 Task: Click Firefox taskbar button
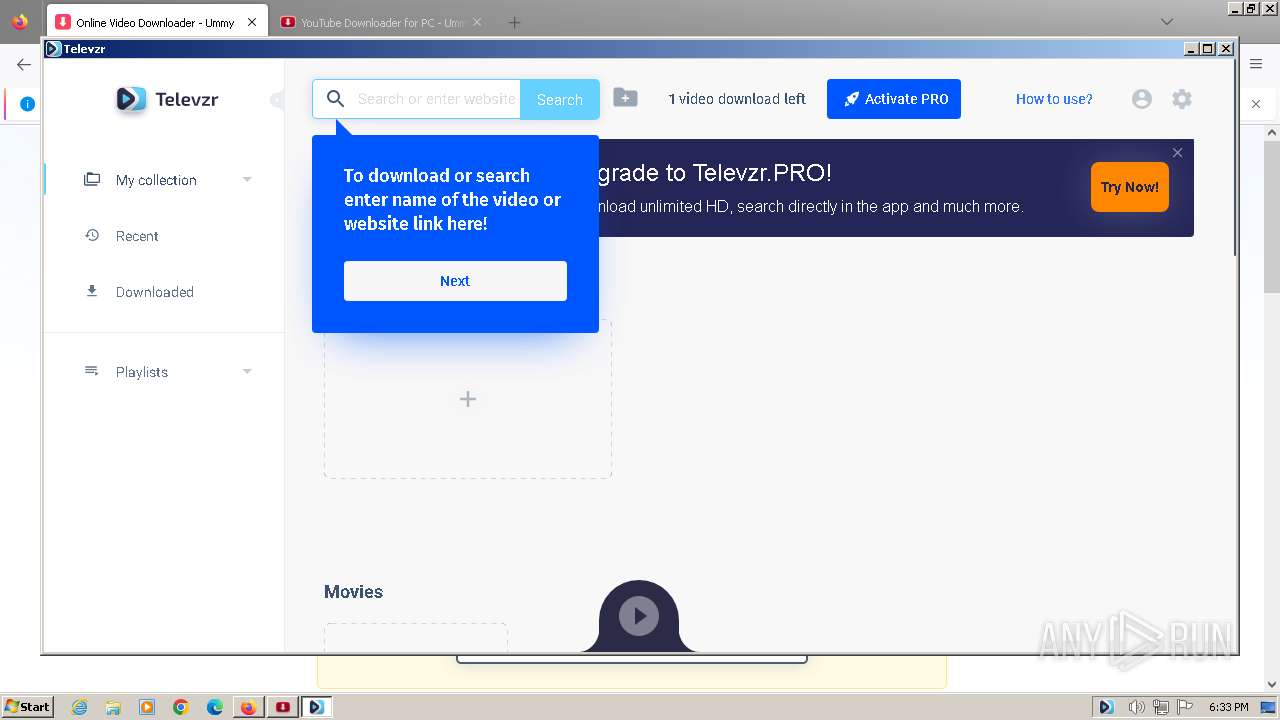pyautogui.click(x=248, y=707)
